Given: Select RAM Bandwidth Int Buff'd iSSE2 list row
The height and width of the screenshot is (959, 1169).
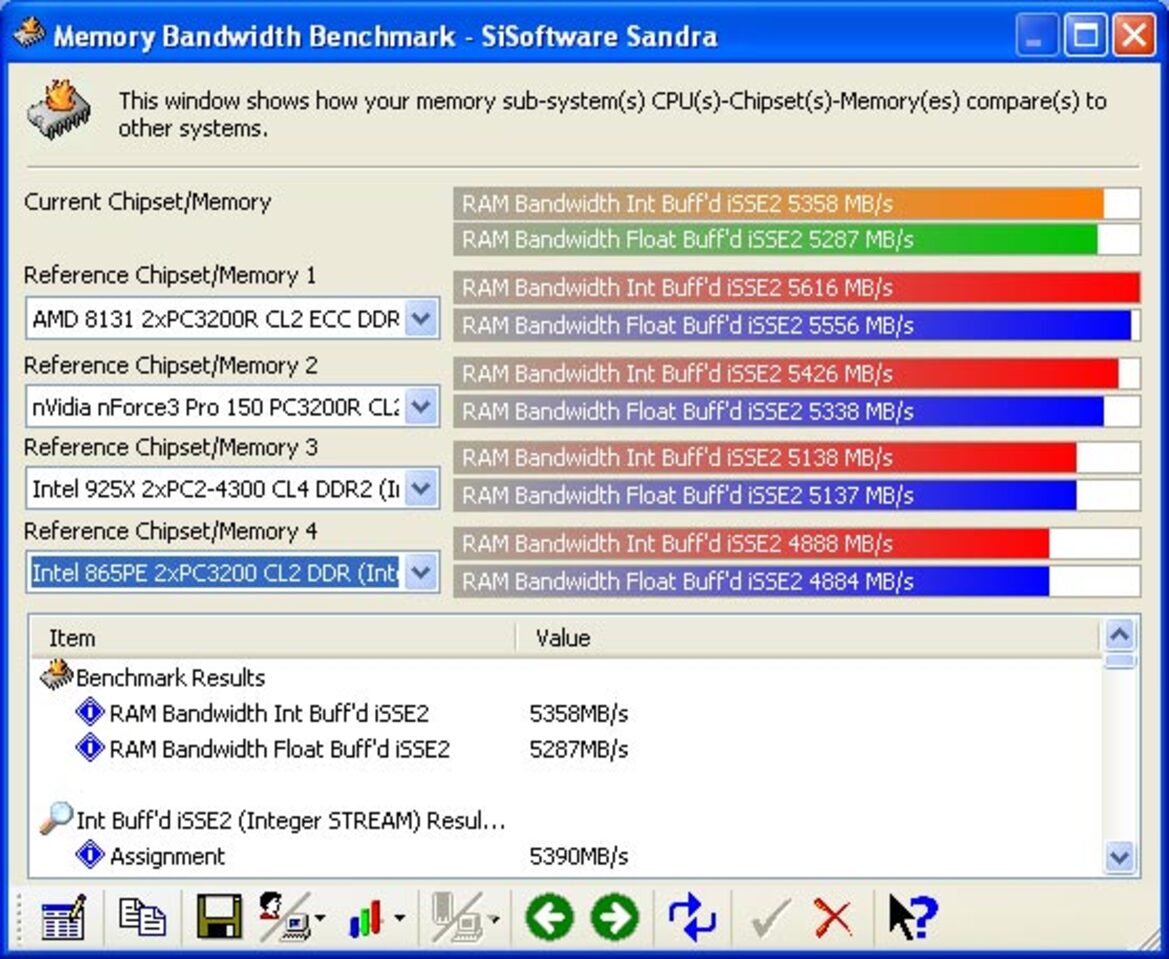Looking at the screenshot, I should coord(566,713).
